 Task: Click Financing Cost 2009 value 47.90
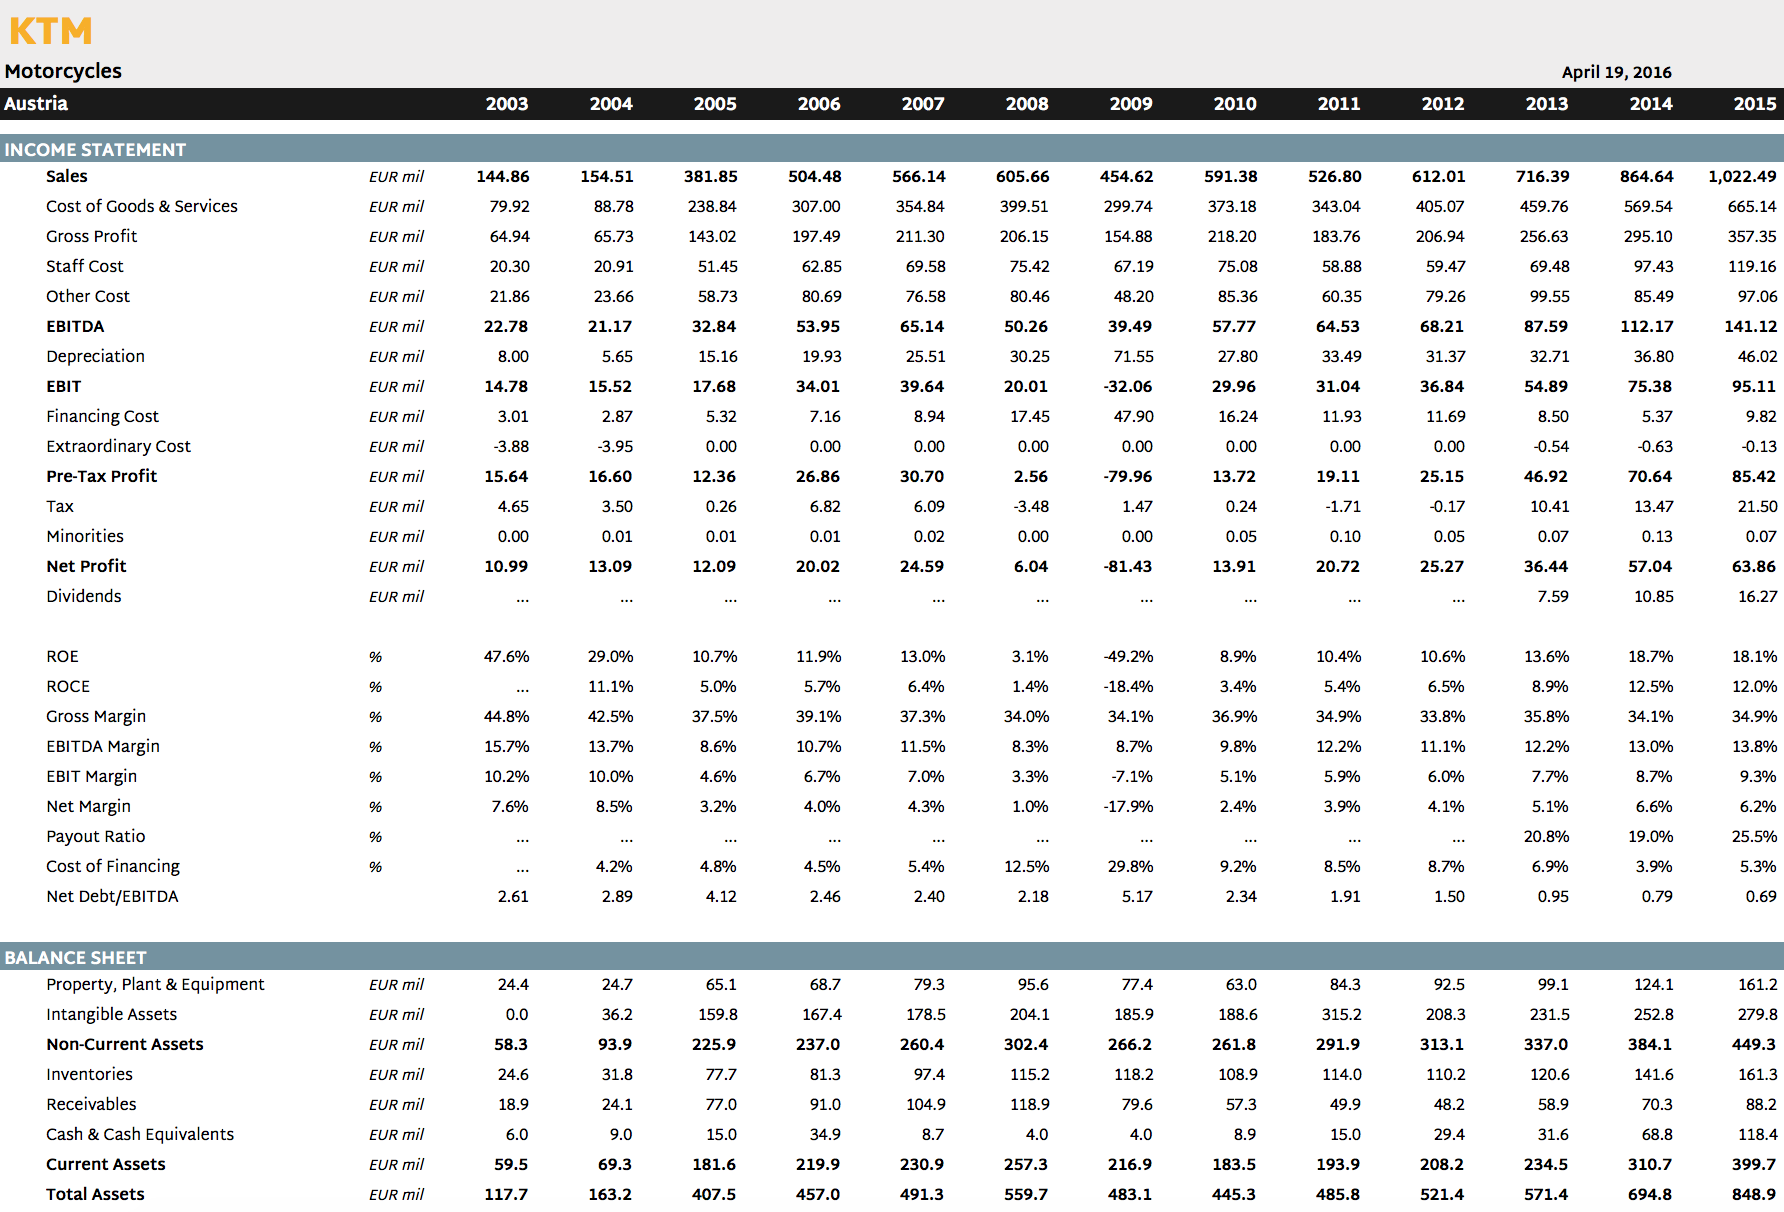pyautogui.click(x=1133, y=416)
